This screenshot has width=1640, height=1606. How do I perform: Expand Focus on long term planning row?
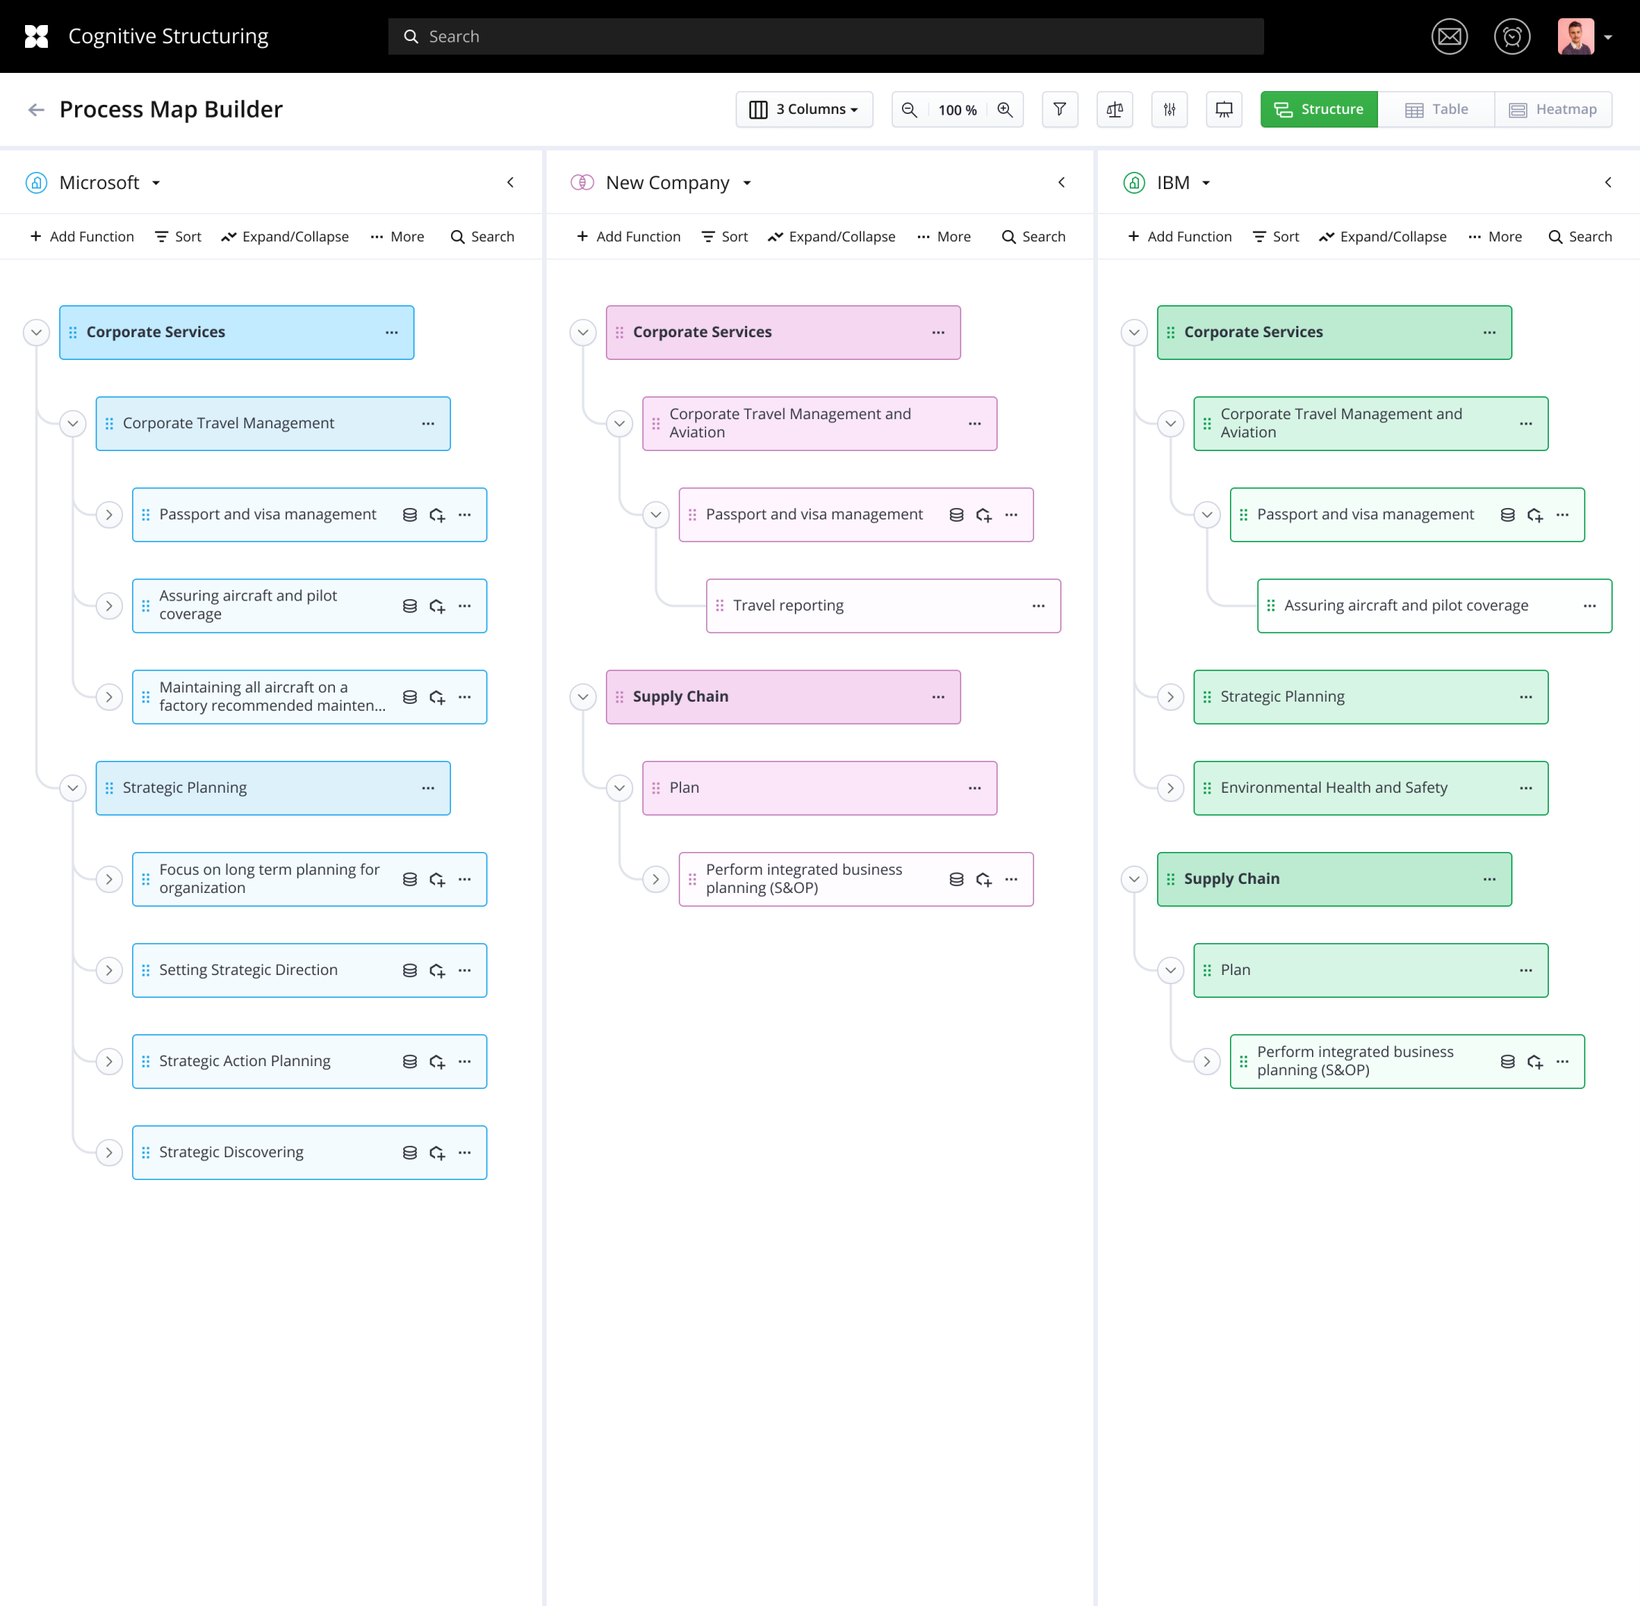pyautogui.click(x=109, y=880)
